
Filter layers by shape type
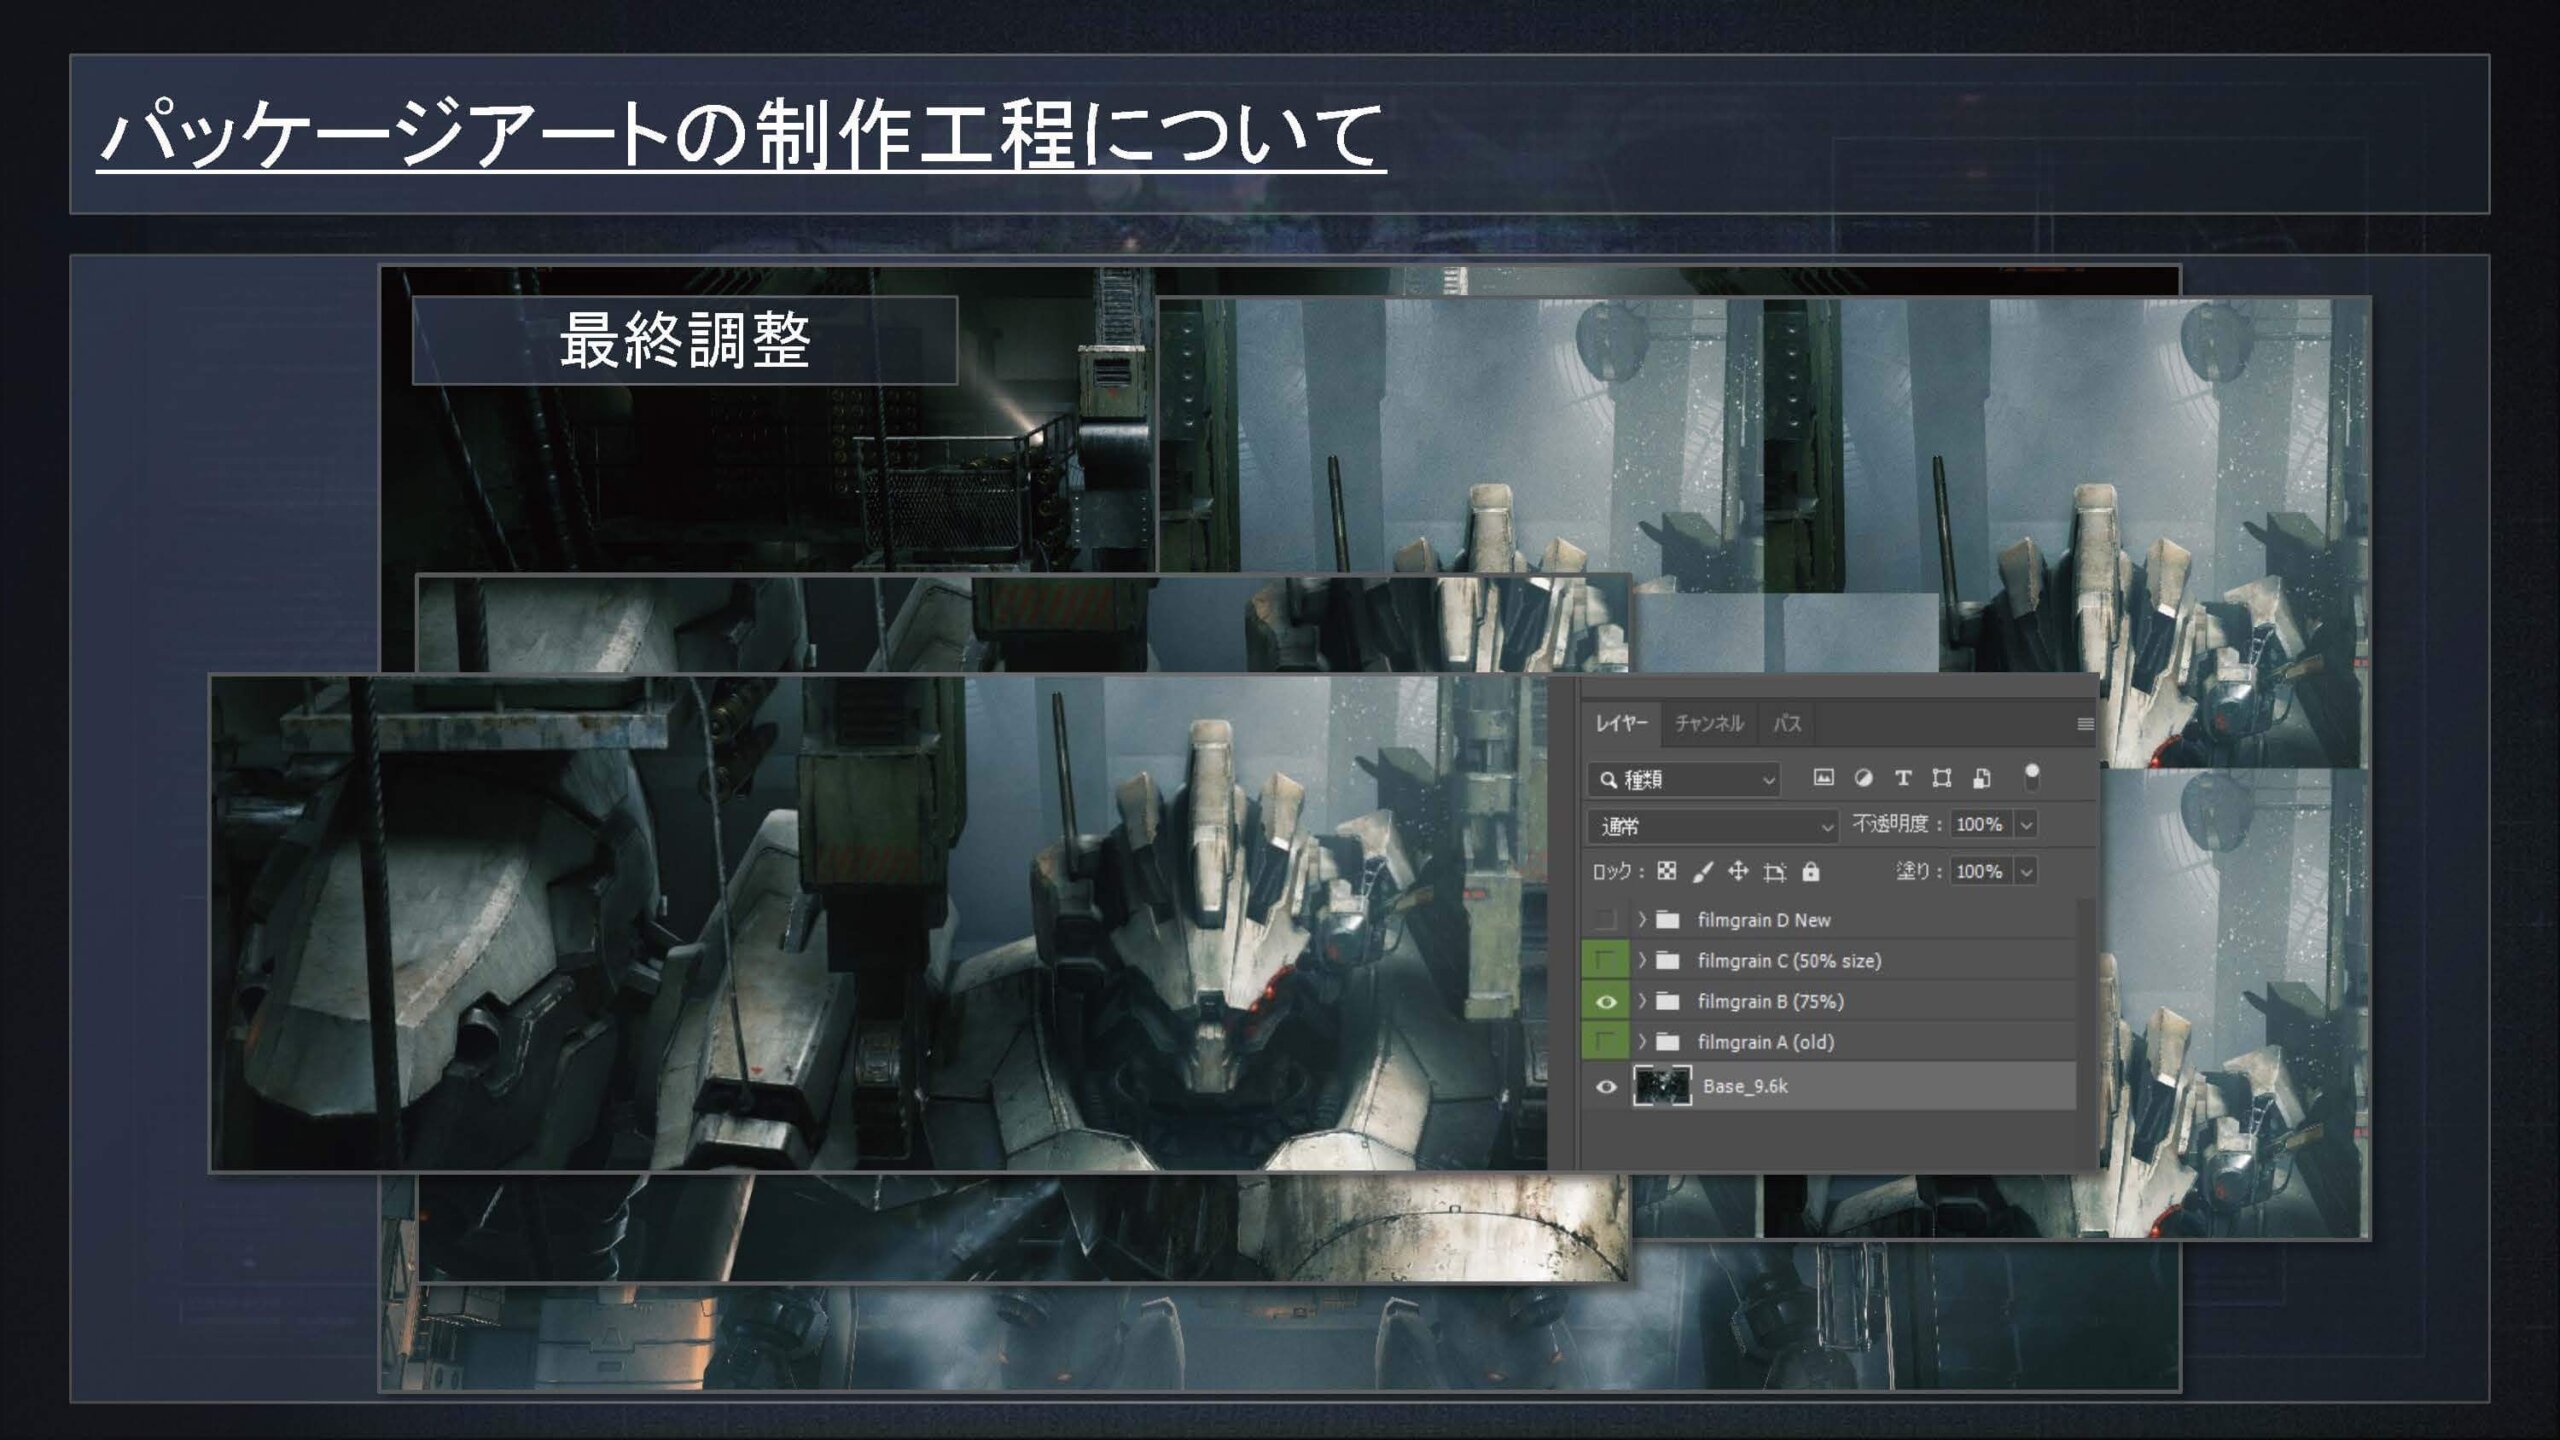point(1942,778)
